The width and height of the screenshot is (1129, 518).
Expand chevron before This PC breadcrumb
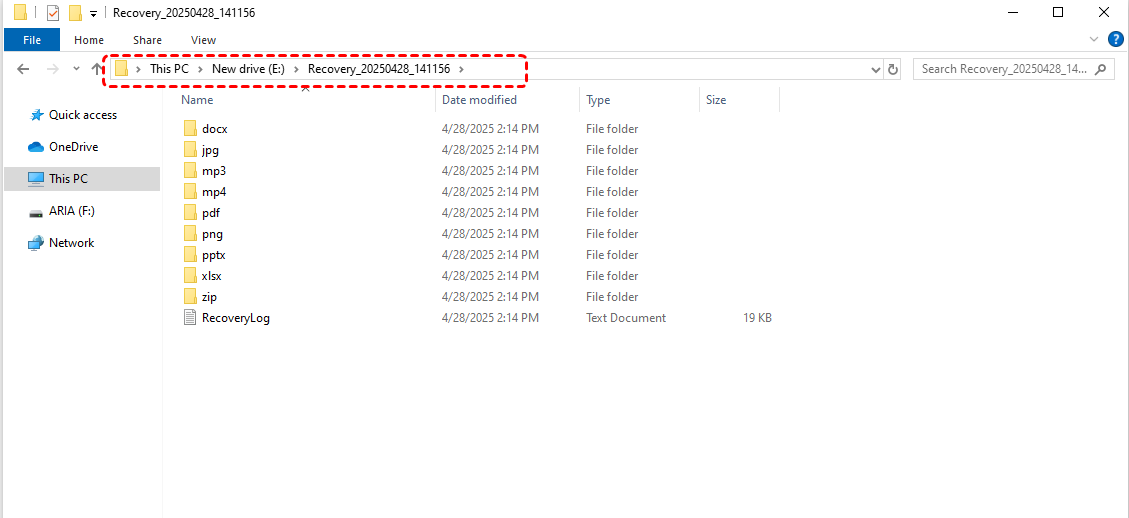click(x=138, y=69)
